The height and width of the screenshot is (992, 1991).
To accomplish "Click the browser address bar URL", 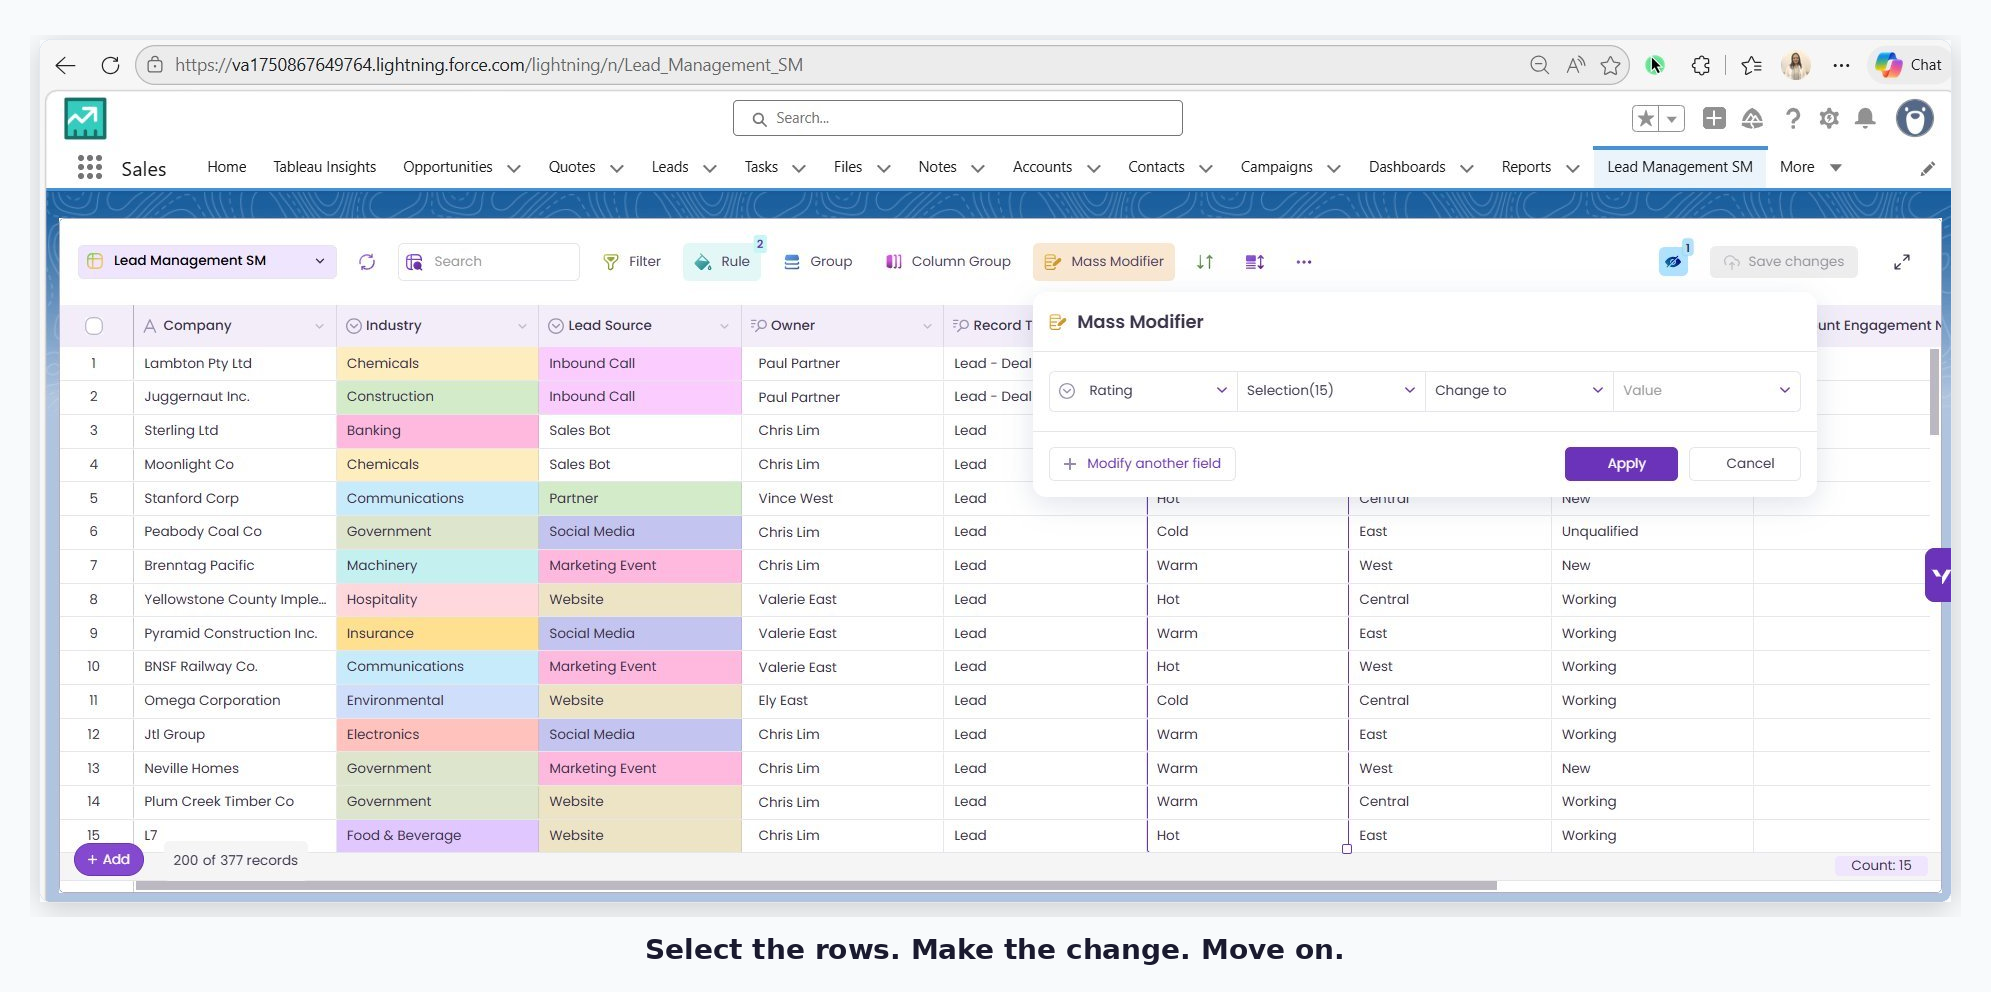I will pyautogui.click(x=489, y=65).
